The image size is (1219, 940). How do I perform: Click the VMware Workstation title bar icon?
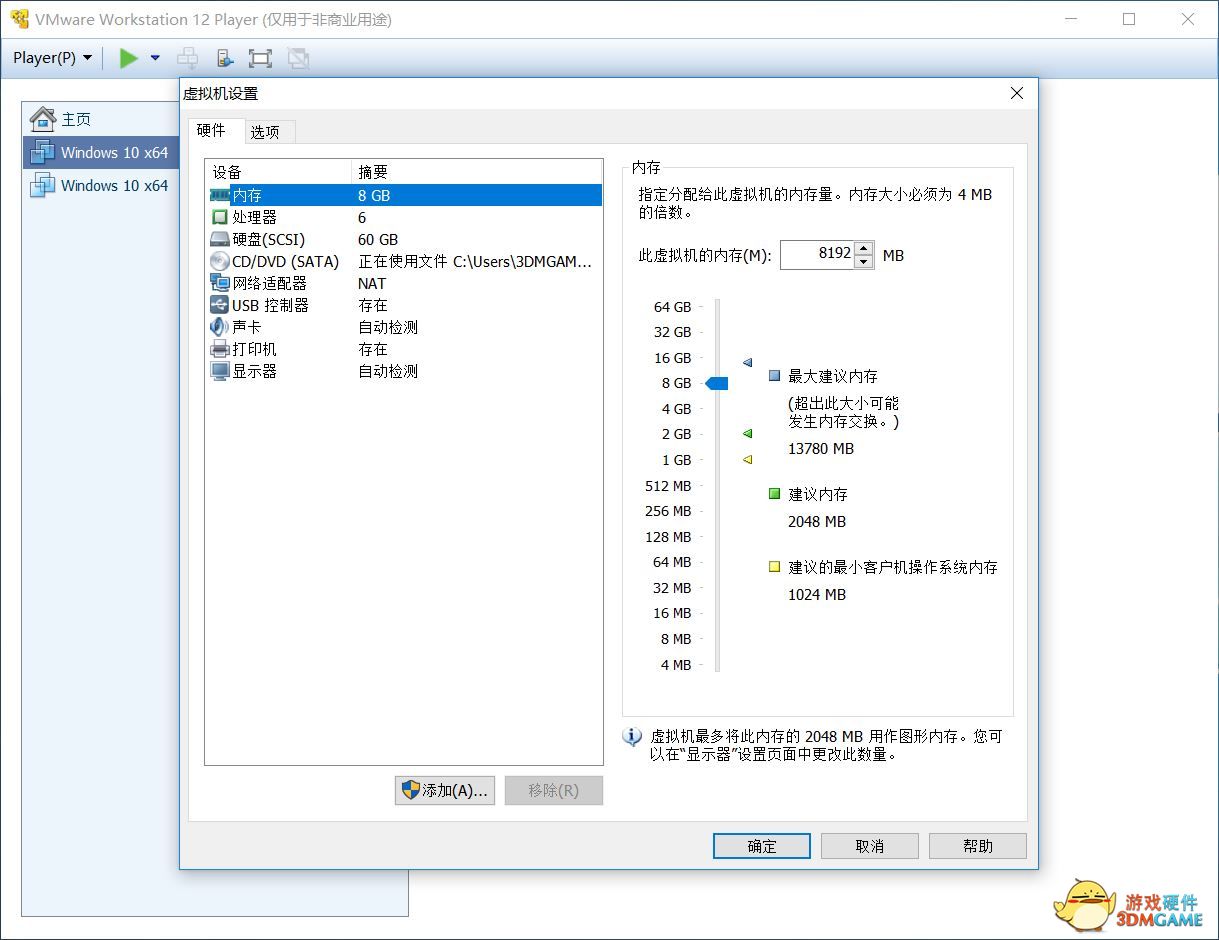pyautogui.click(x=19, y=19)
